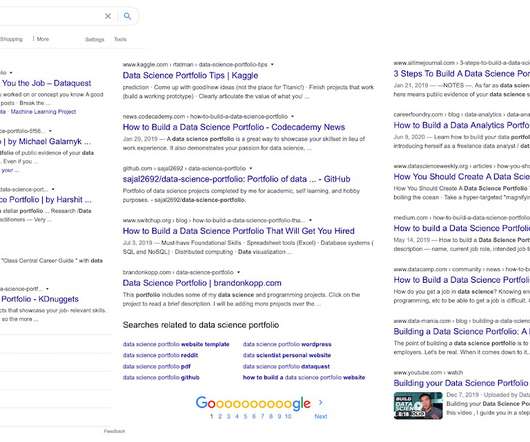Go to results page 2

tap(220, 416)
